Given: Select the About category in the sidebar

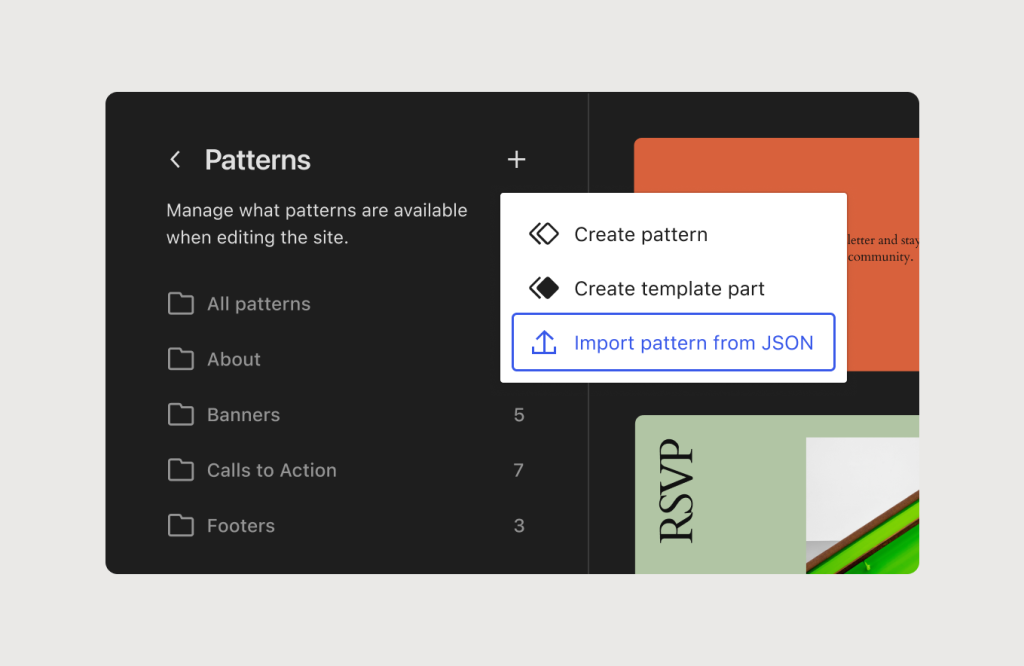Looking at the screenshot, I should click(232, 359).
